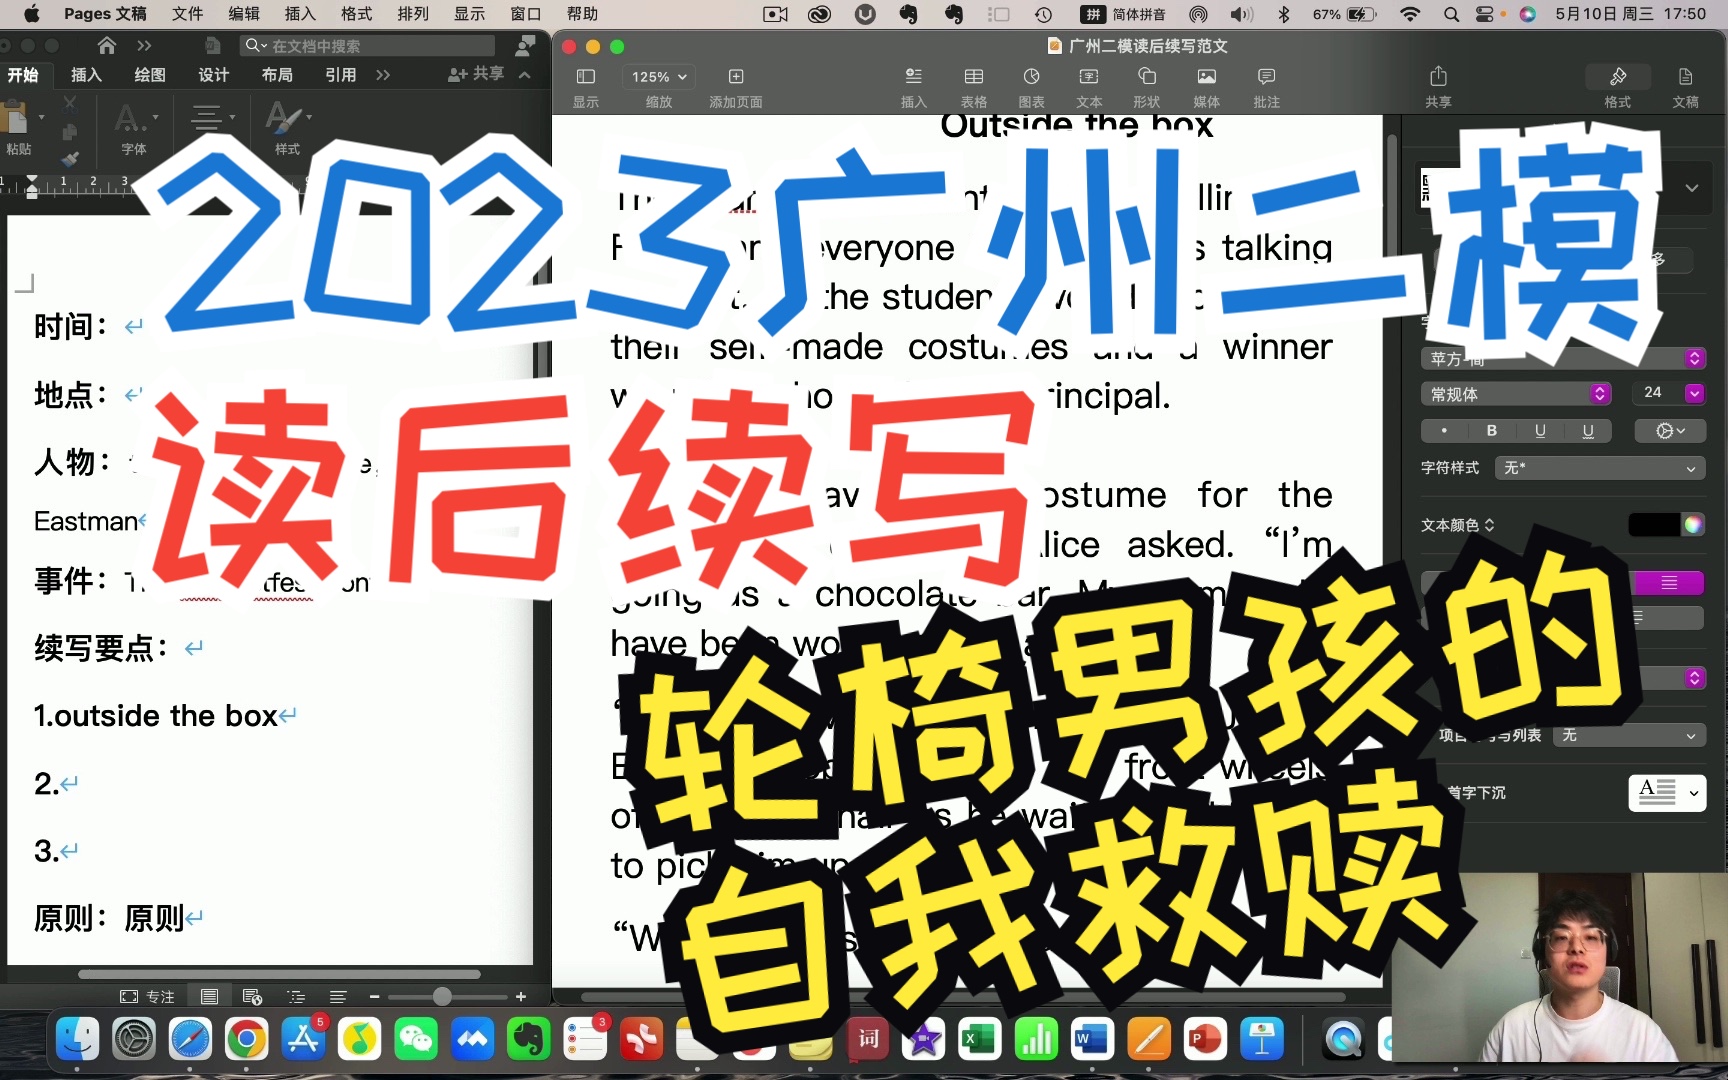Image resolution: width=1728 pixels, height=1080 pixels.
Task: Open WeChat from the Dock
Action: pos(416,1040)
